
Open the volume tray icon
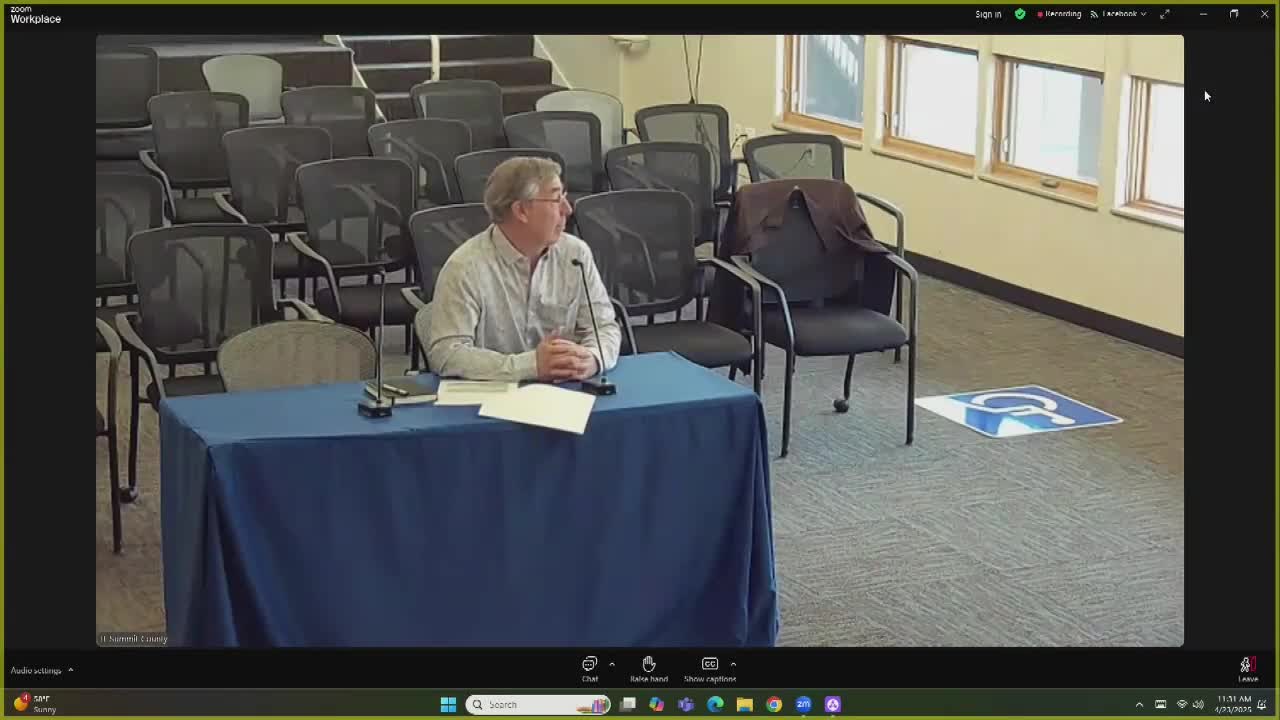tap(1198, 704)
